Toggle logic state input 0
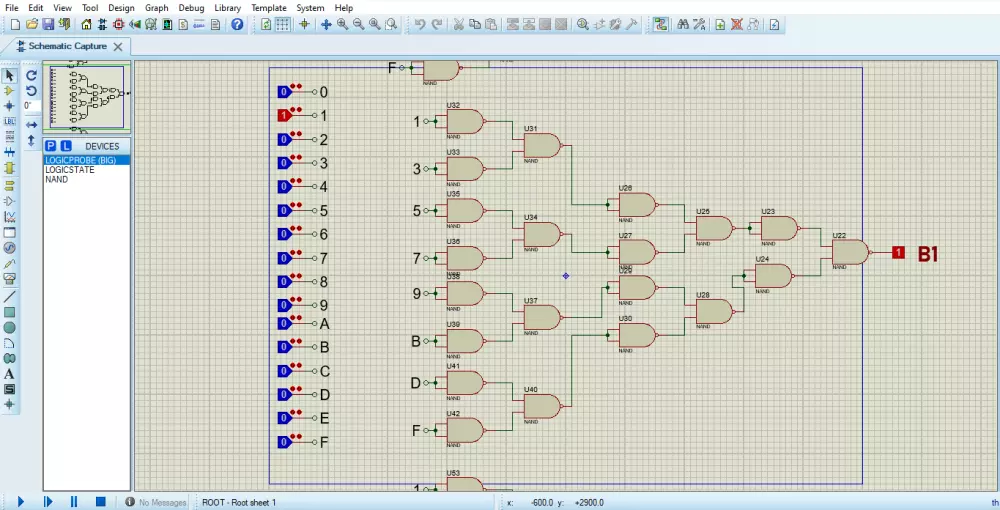 pos(285,92)
